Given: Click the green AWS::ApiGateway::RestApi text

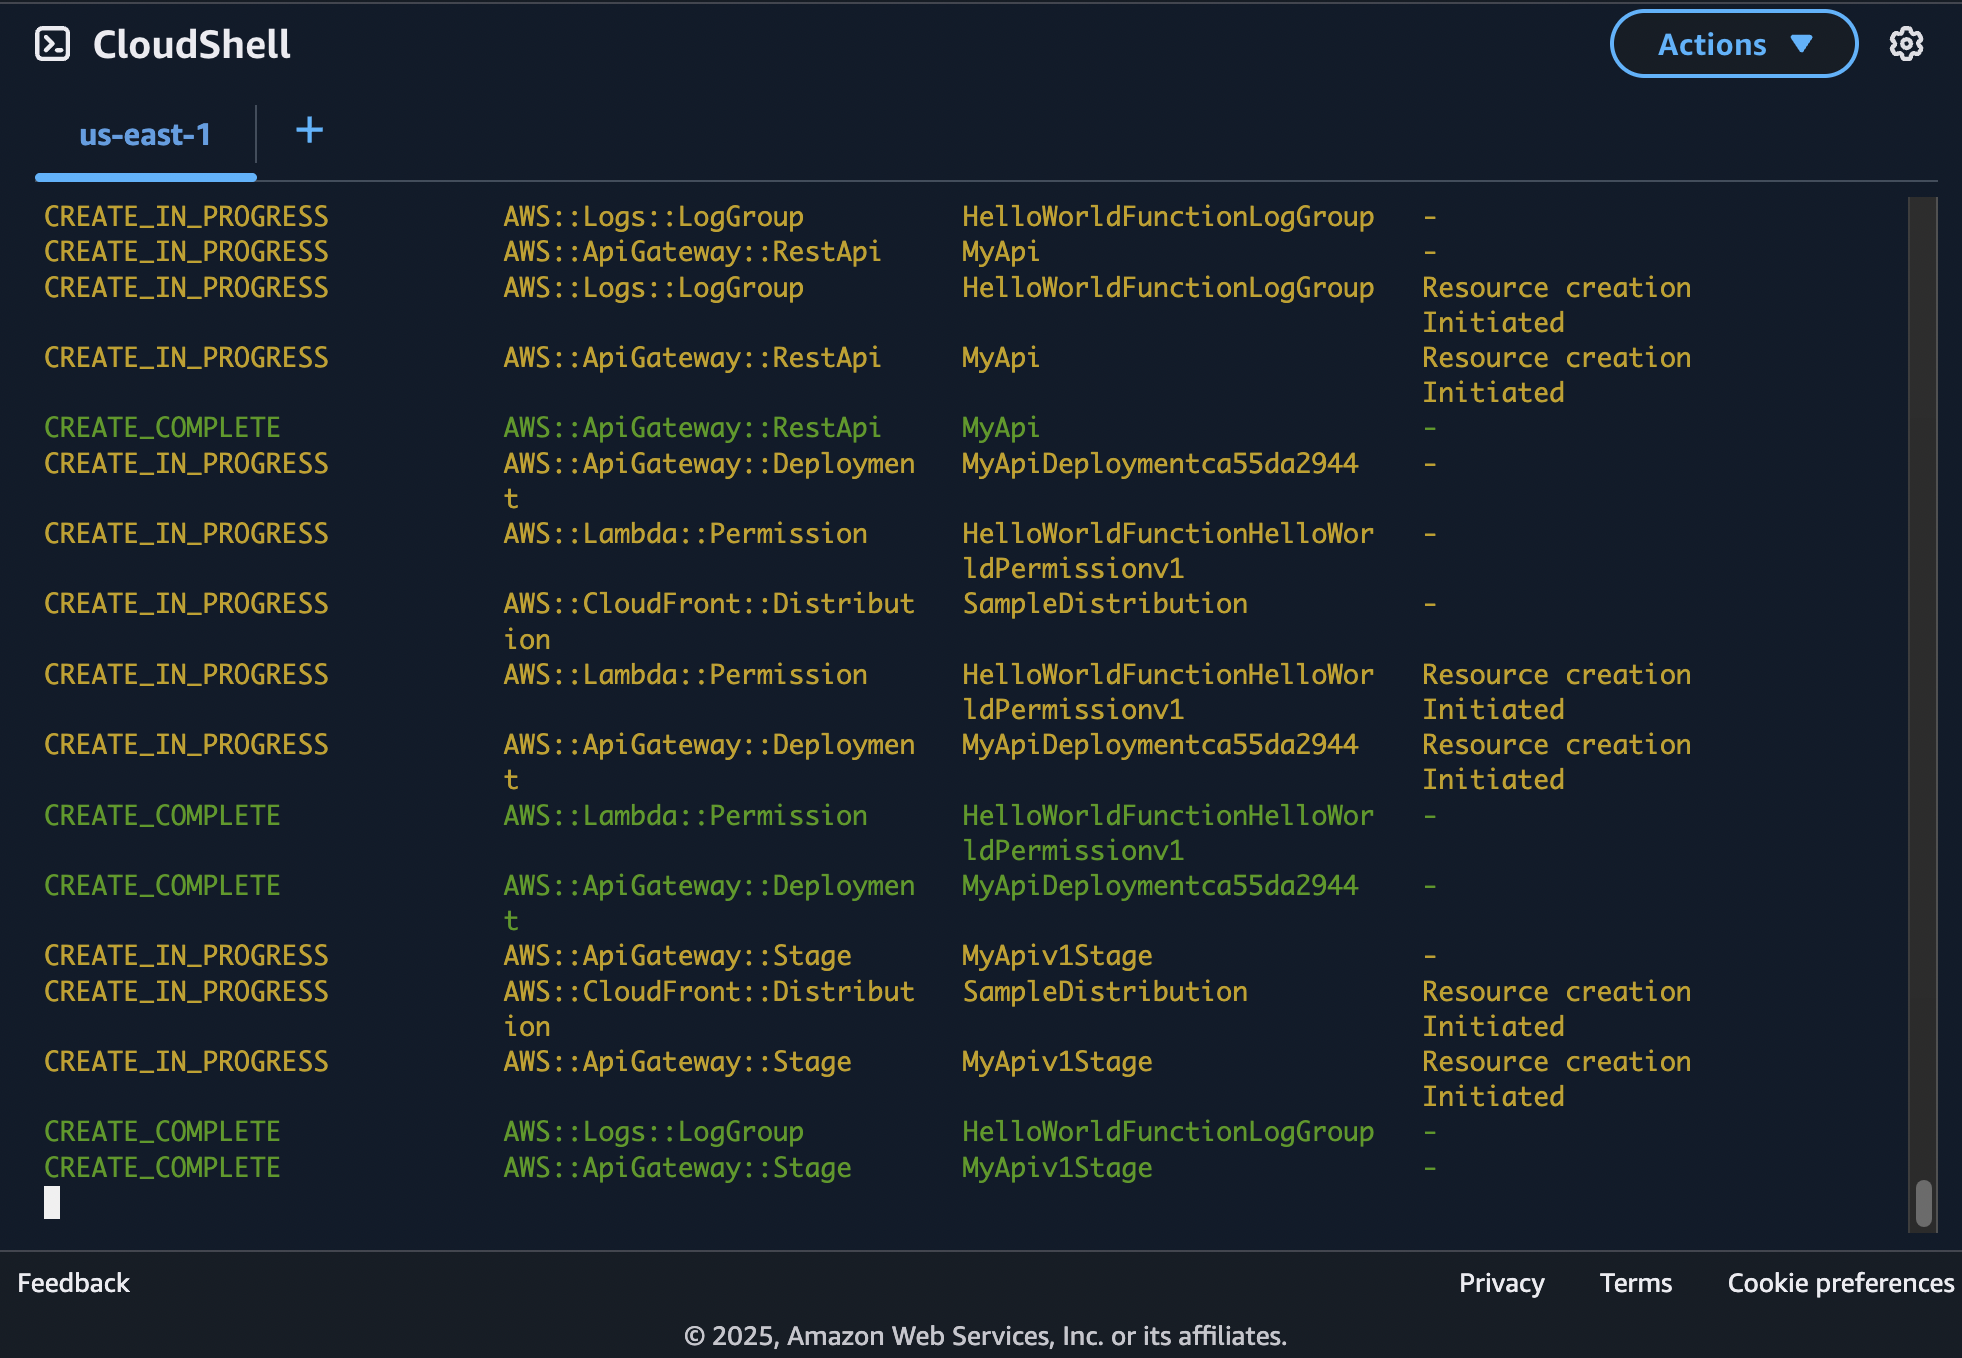Looking at the screenshot, I should [x=691, y=428].
